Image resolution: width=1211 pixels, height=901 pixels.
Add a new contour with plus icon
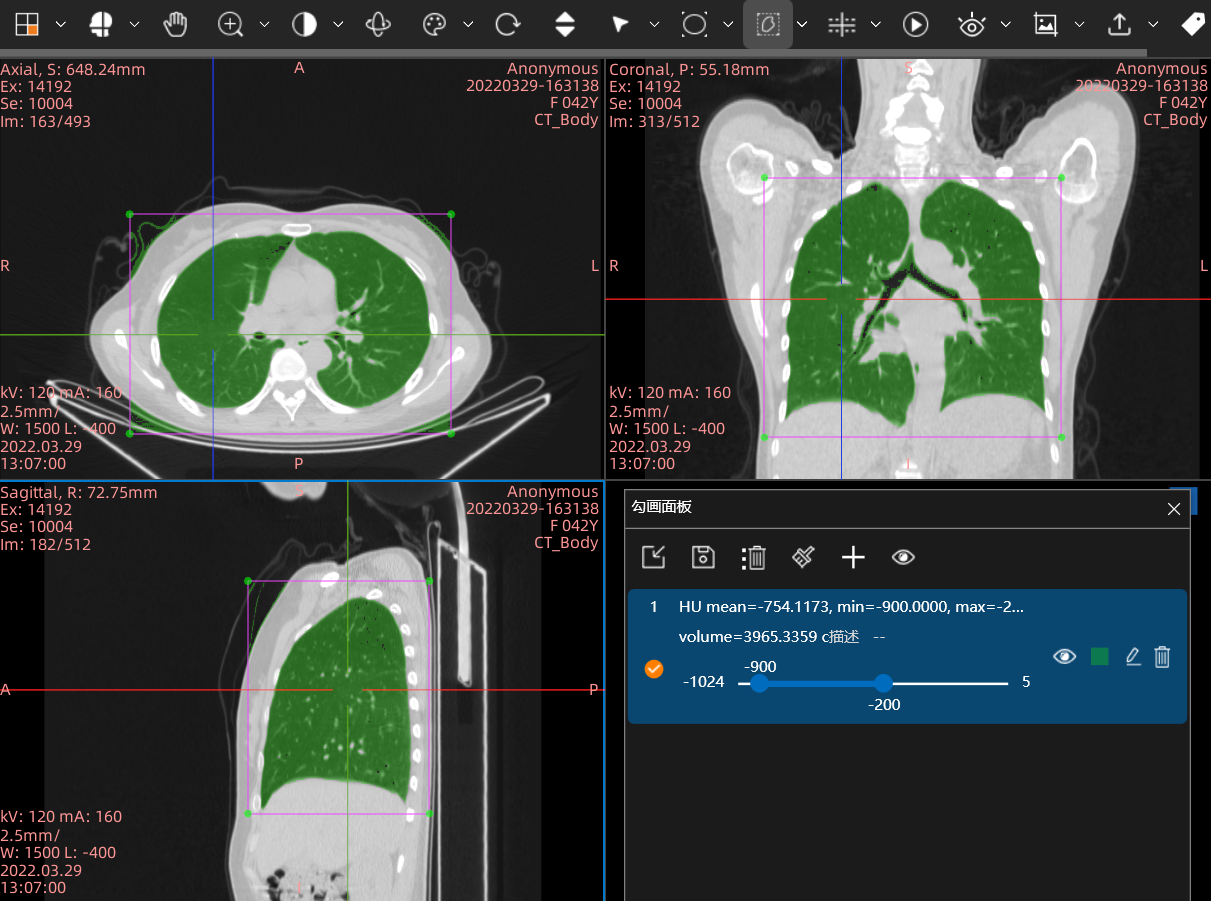tap(853, 557)
